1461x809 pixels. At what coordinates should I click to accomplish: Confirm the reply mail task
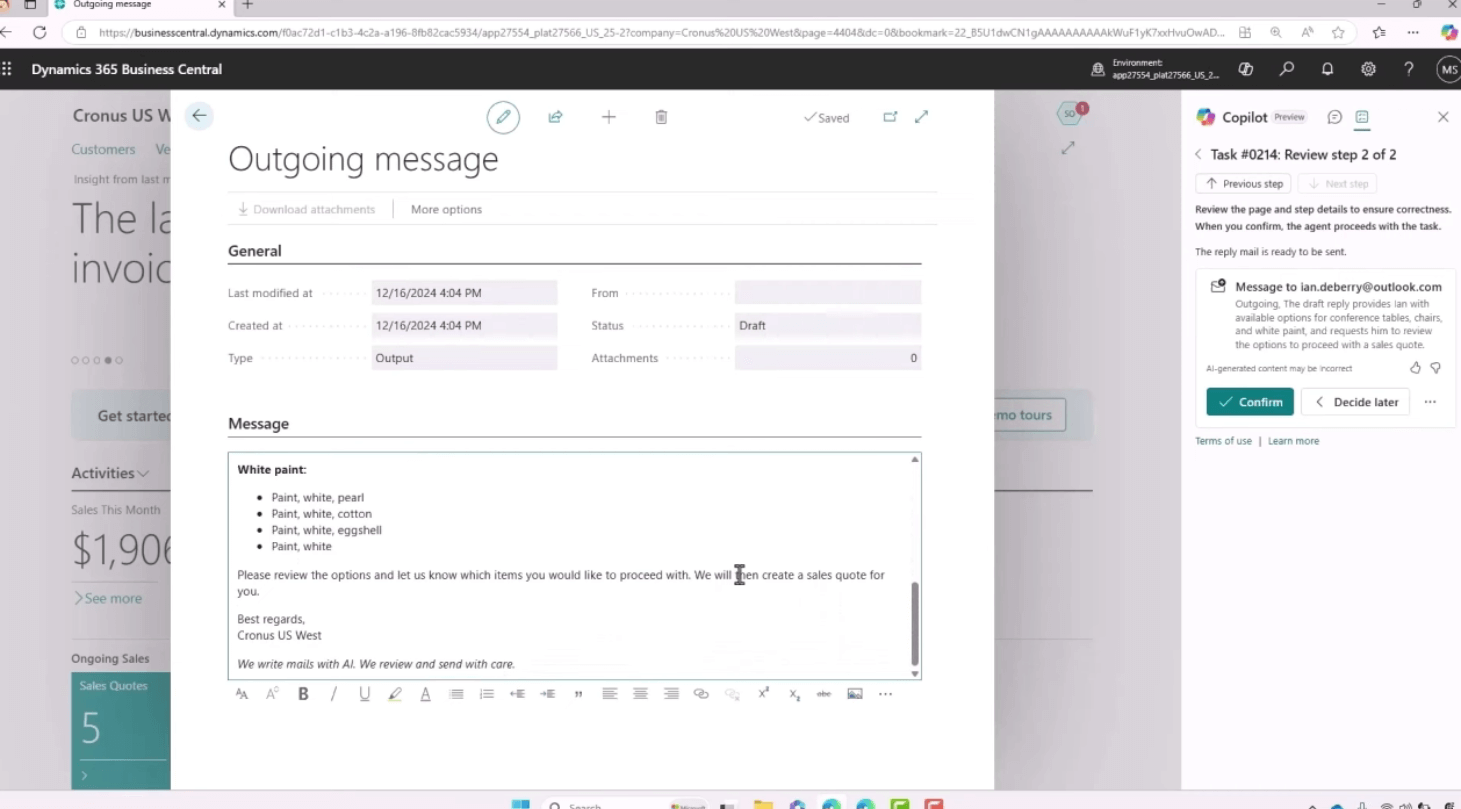coord(1250,402)
